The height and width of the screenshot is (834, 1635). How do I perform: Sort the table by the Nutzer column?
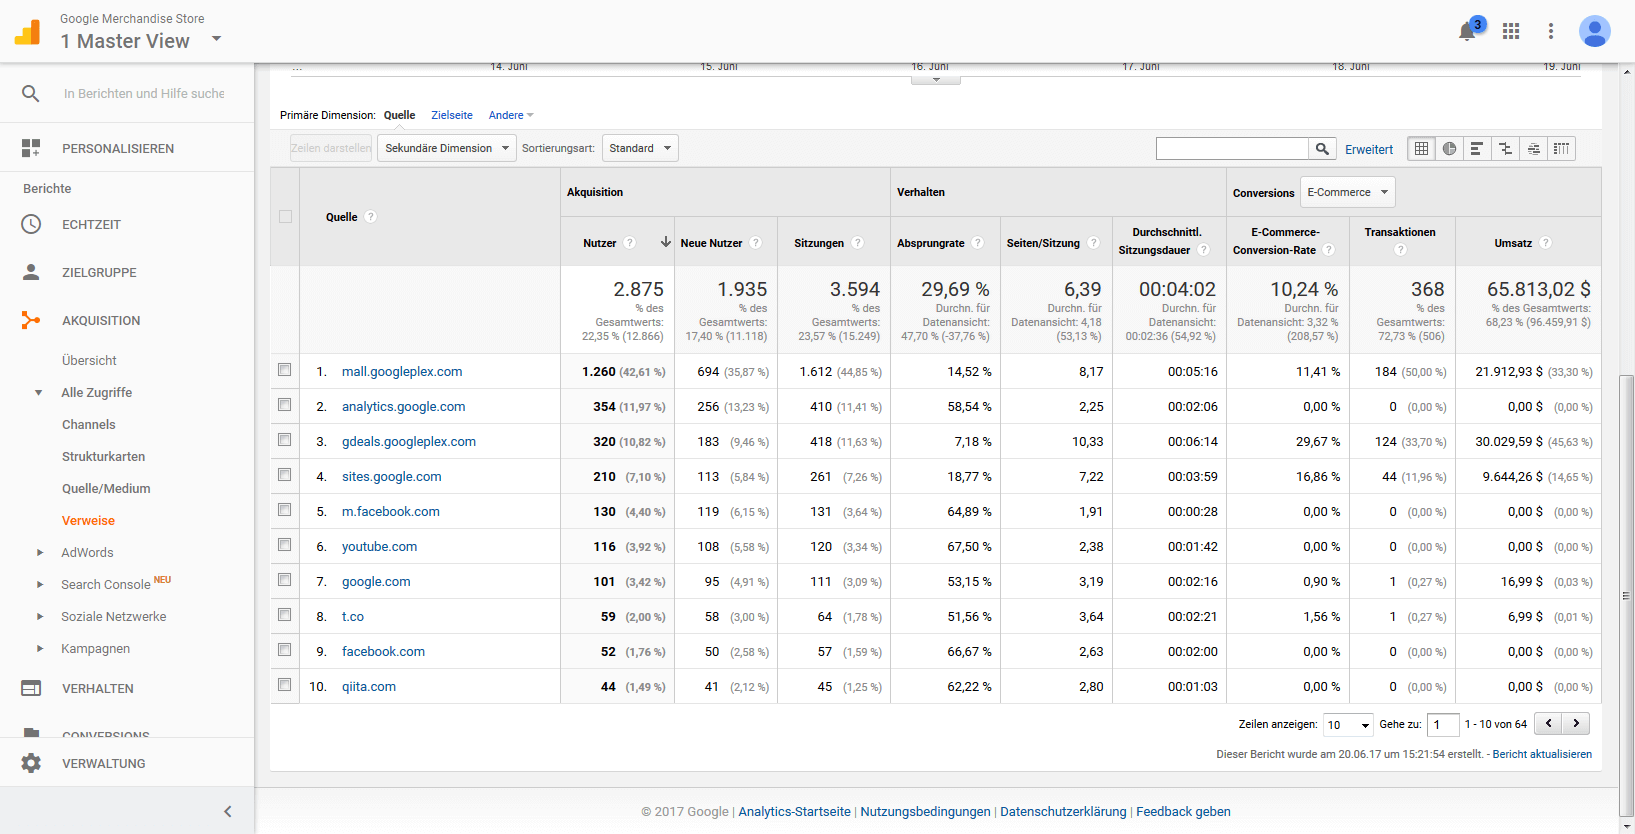pos(600,243)
